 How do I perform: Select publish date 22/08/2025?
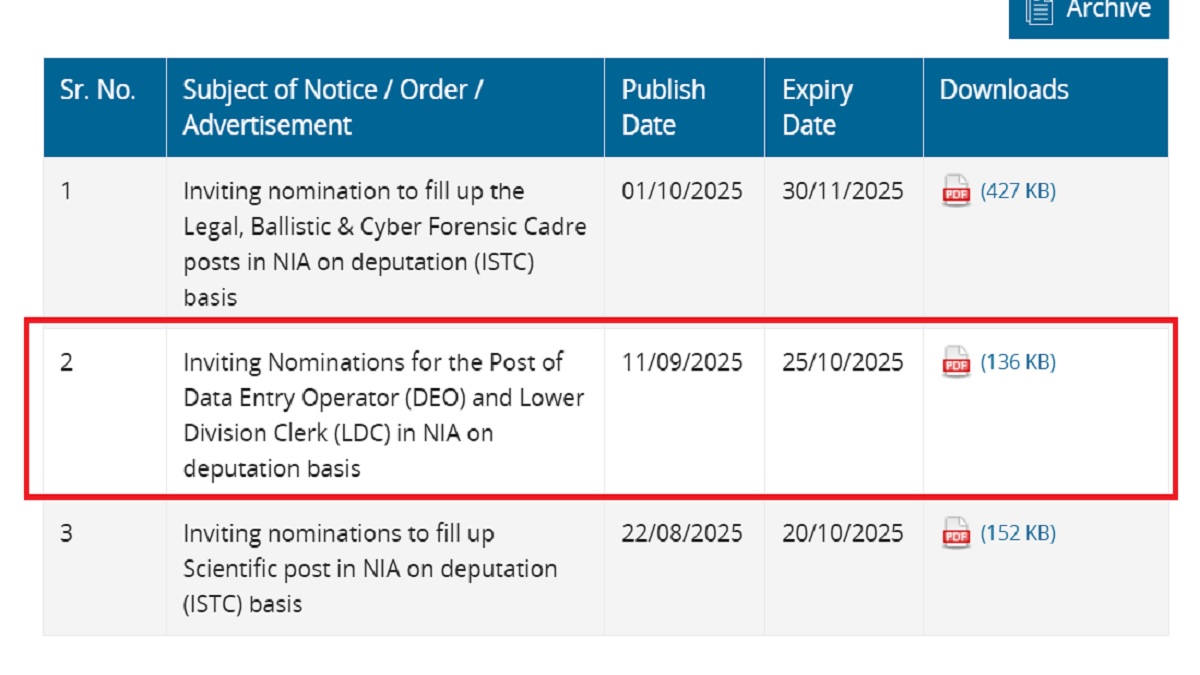pyautogui.click(x=682, y=534)
